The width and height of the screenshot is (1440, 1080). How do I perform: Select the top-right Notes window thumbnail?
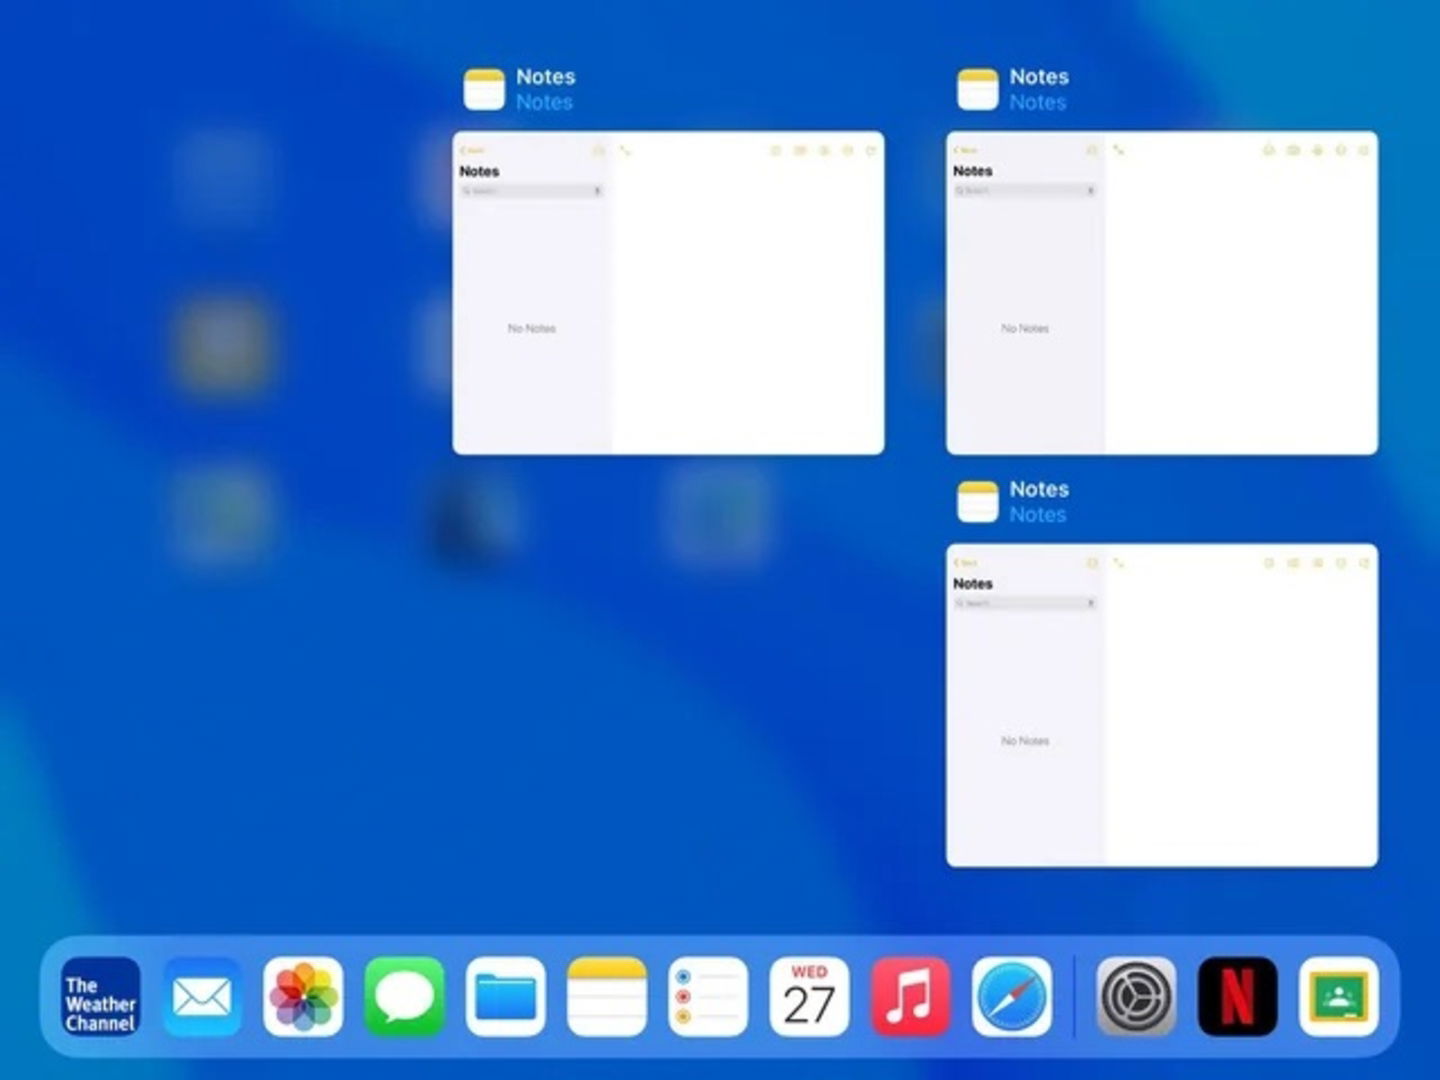[1162, 293]
